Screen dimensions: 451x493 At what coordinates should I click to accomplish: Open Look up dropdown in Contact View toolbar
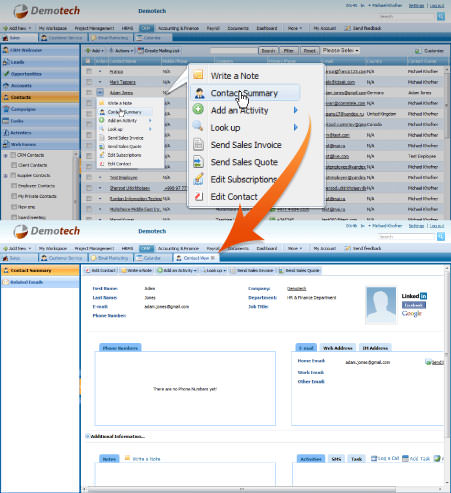(215, 270)
